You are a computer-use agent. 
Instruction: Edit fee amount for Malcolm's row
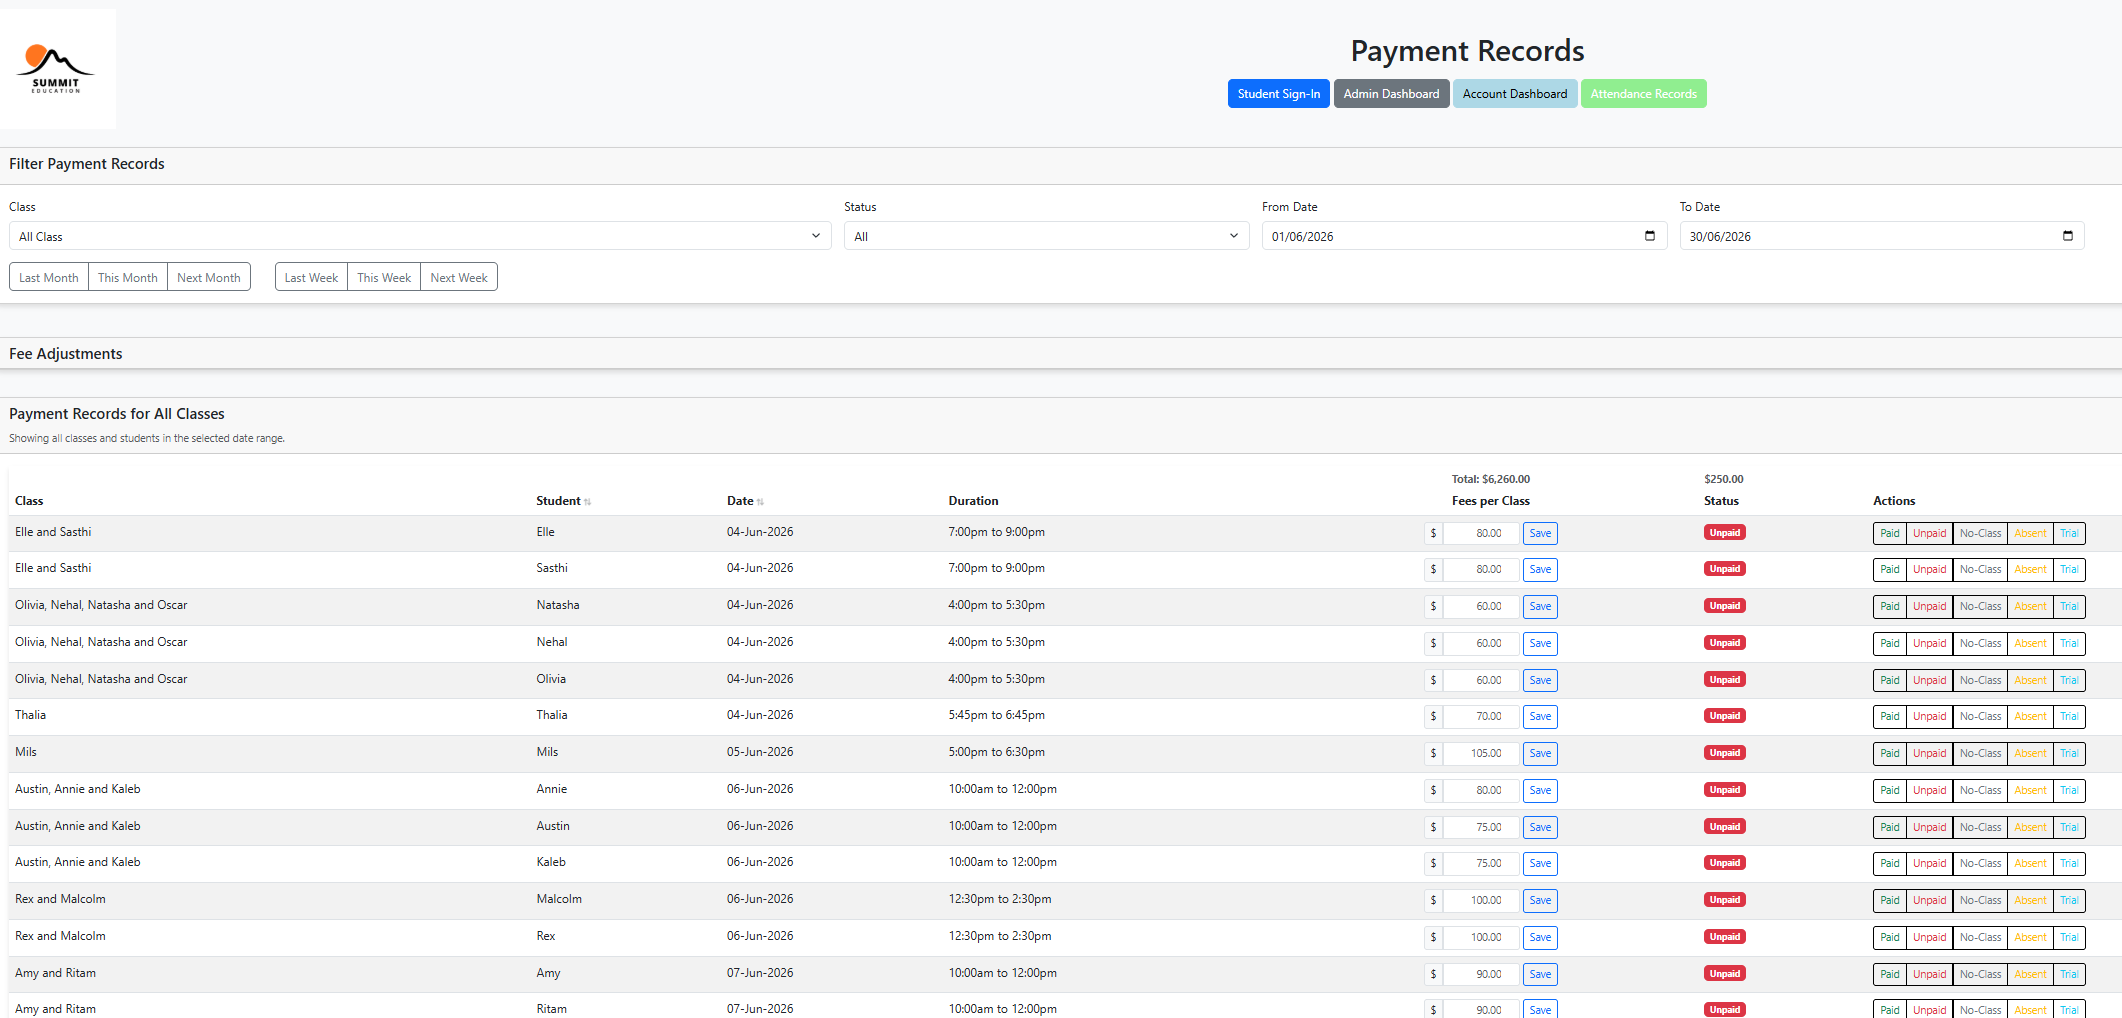coord(1481,900)
